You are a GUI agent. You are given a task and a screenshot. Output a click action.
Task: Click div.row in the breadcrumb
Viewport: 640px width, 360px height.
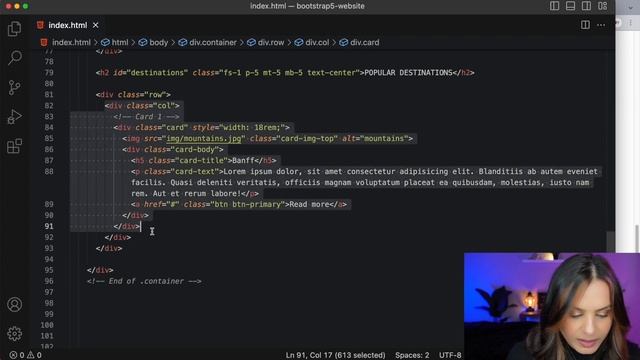[x=271, y=42]
